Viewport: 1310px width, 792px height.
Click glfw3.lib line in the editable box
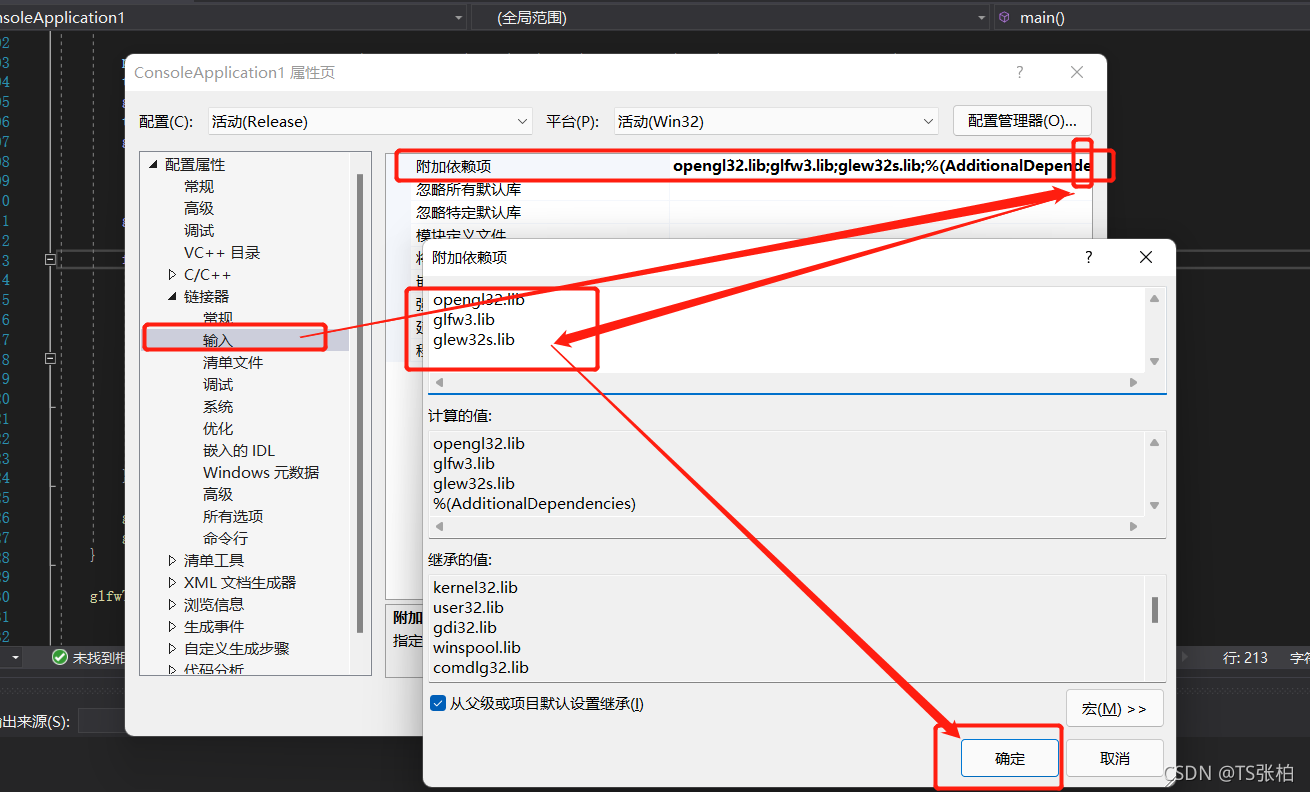click(464, 319)
